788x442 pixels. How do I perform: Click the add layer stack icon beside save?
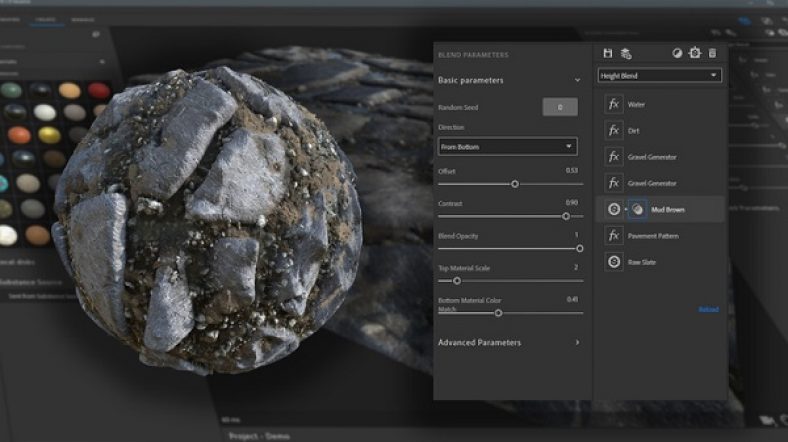626,53
